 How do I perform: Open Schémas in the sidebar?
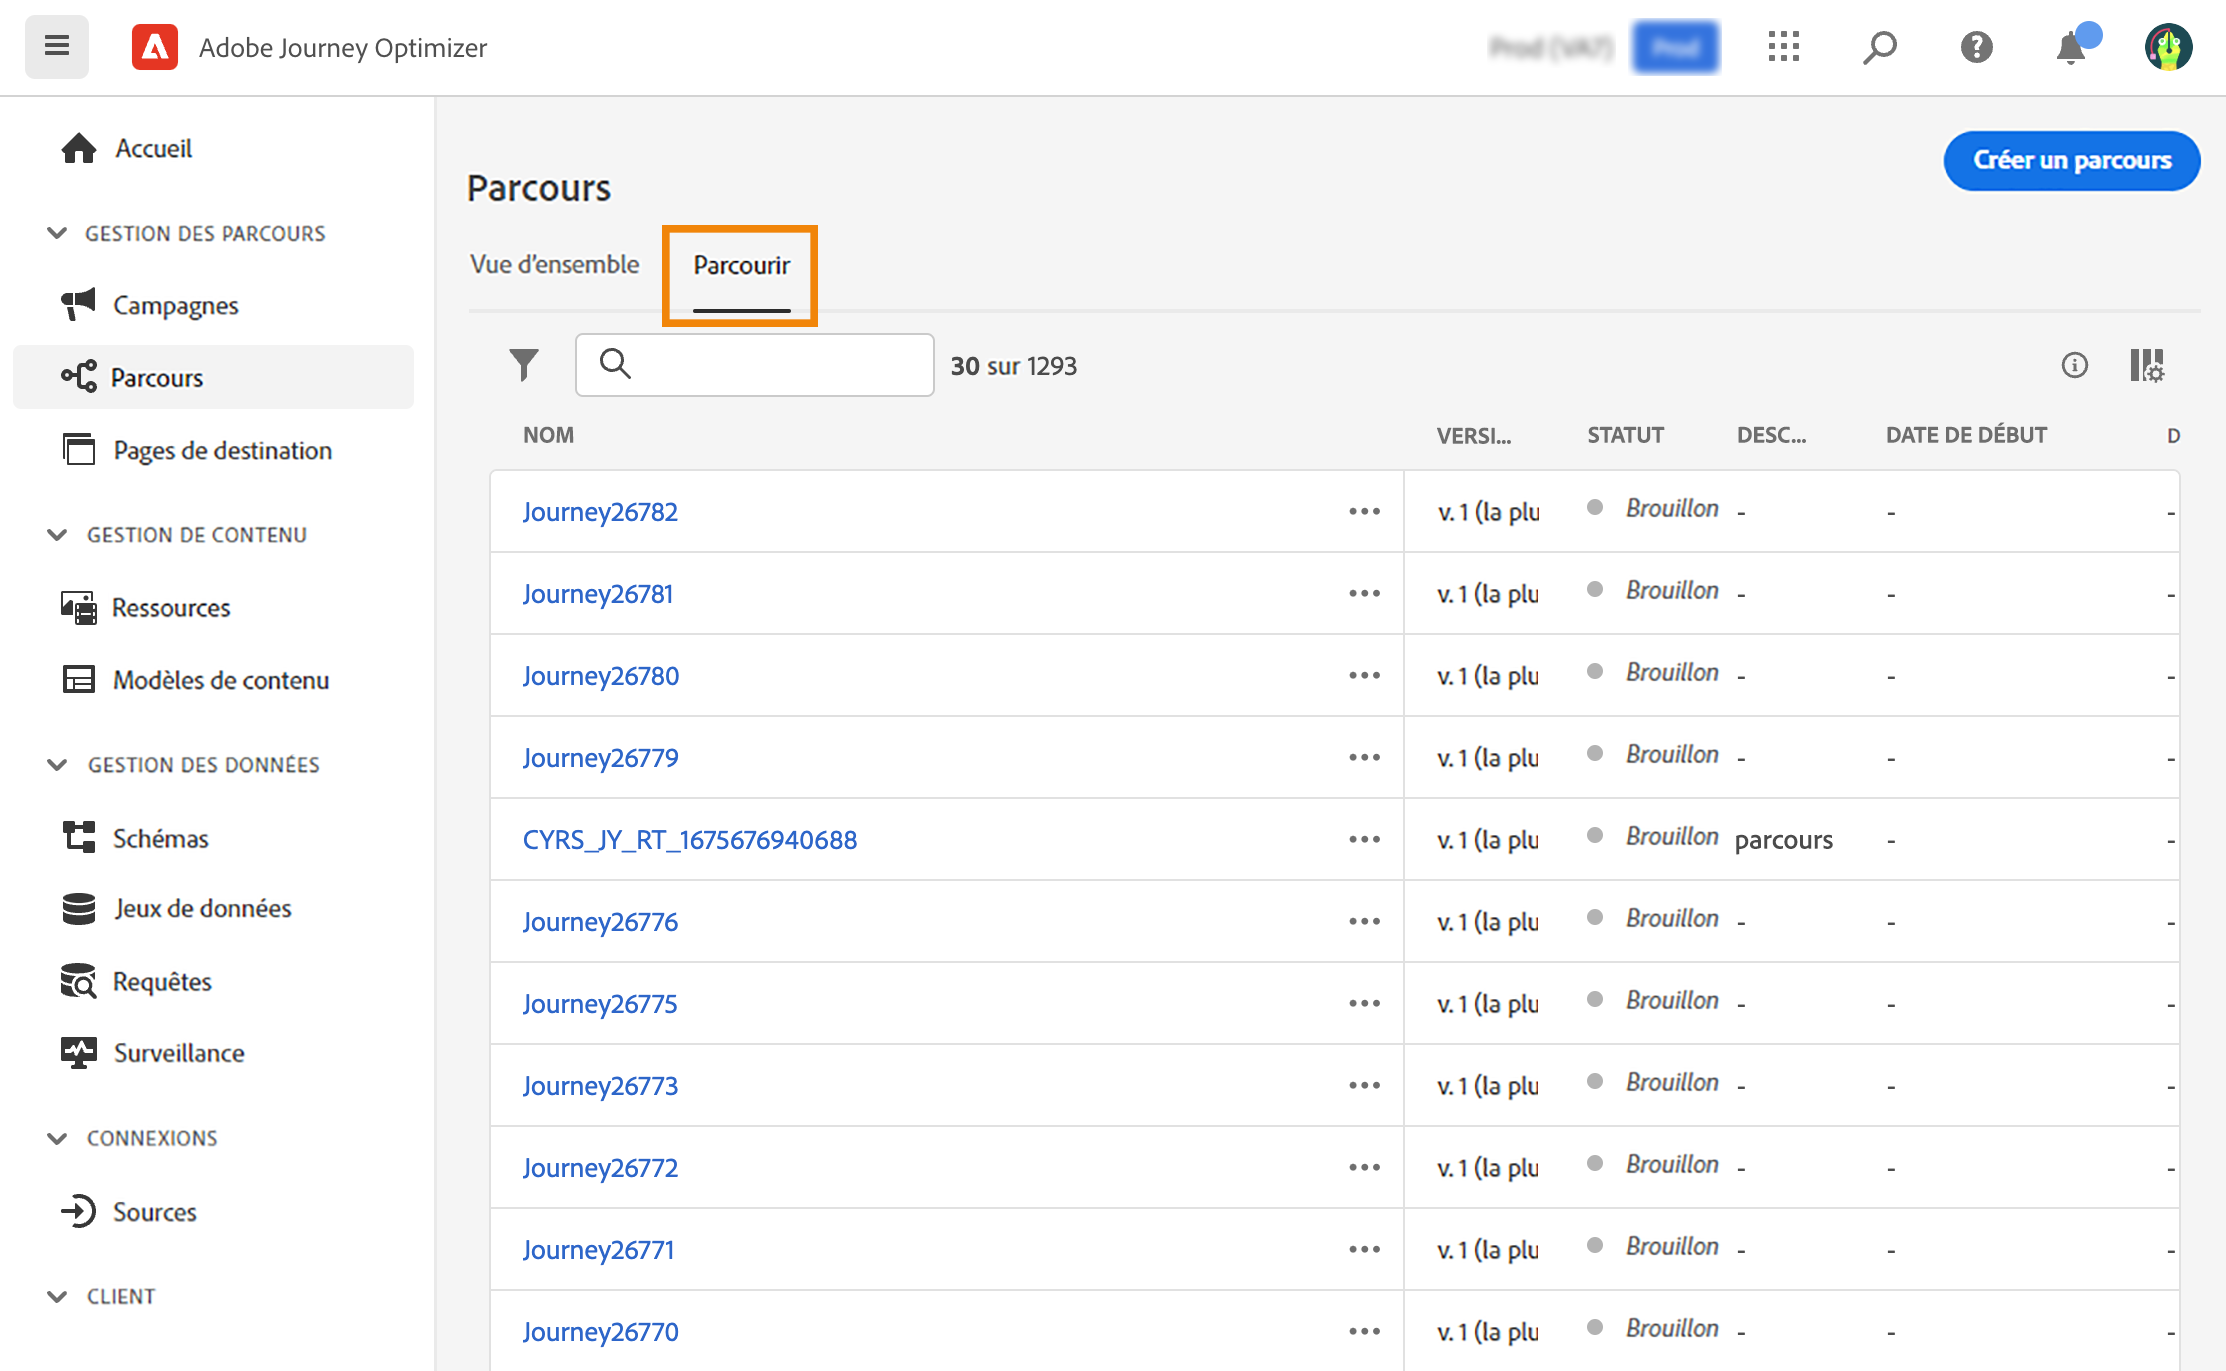click(x=160, y=838)
